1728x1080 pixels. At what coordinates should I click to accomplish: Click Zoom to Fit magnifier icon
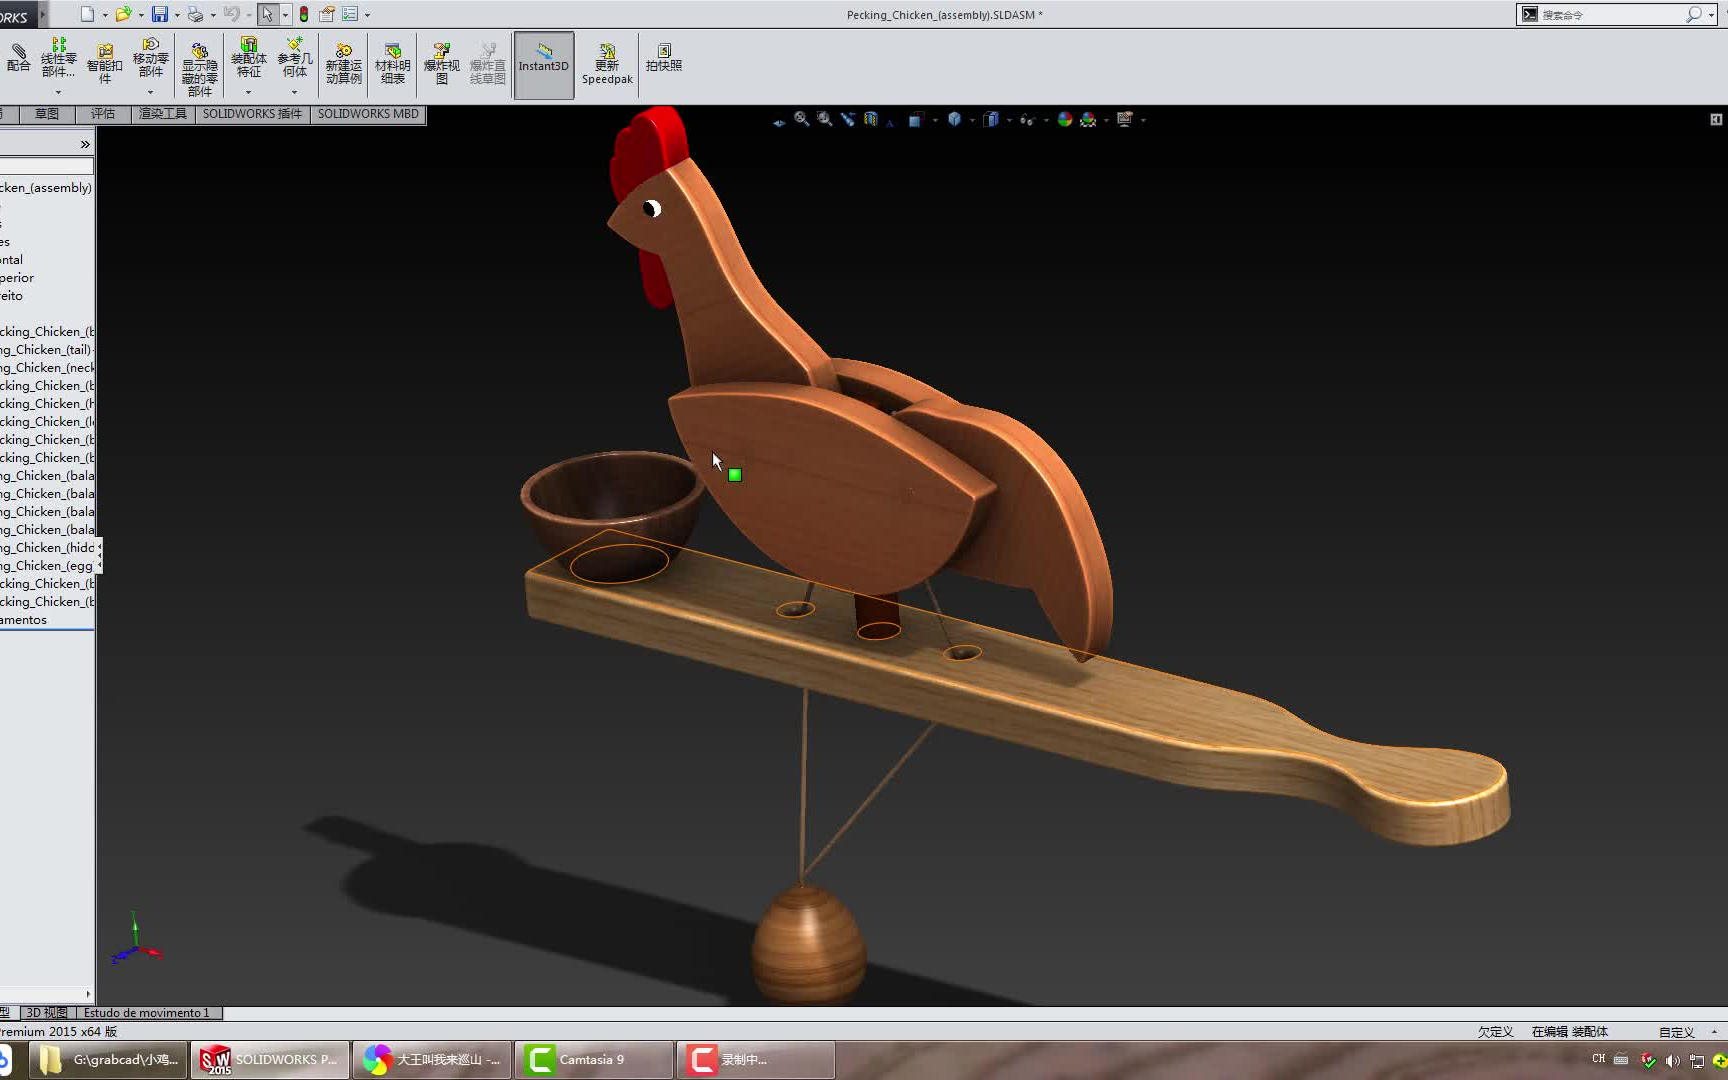(x=802, y=119)
